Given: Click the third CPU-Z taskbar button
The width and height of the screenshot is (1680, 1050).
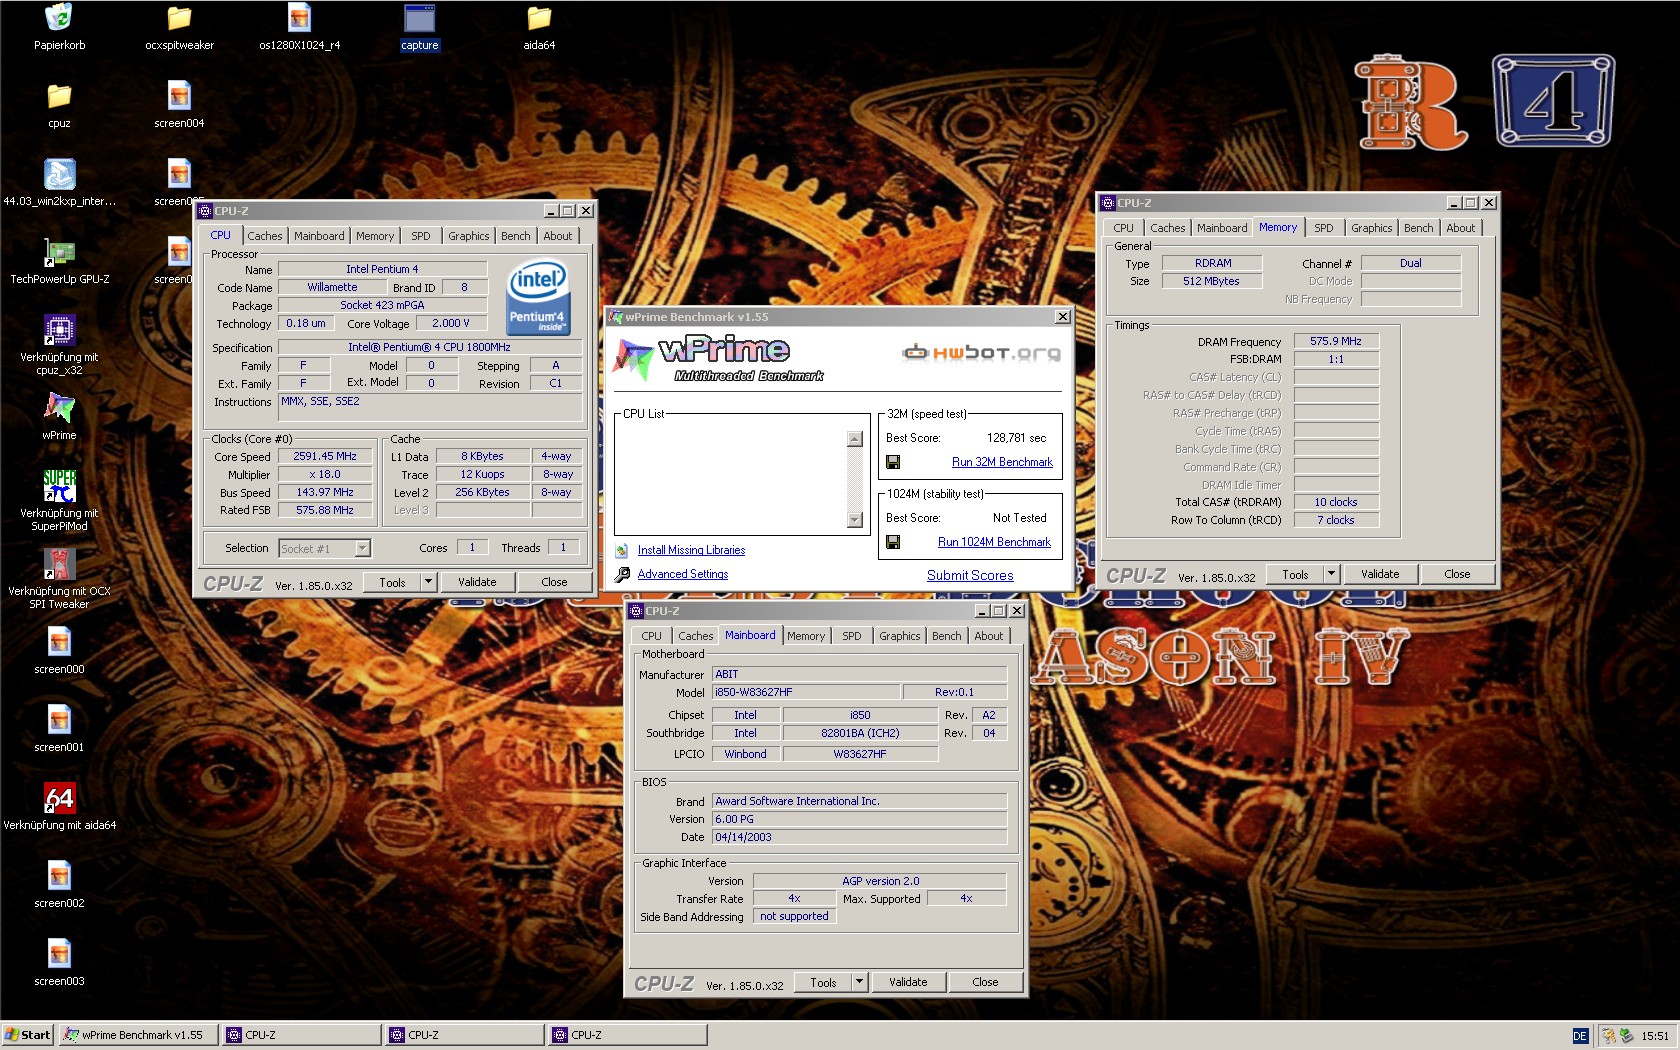Looking at the screenshot, I should click(x=627, y=1035).
